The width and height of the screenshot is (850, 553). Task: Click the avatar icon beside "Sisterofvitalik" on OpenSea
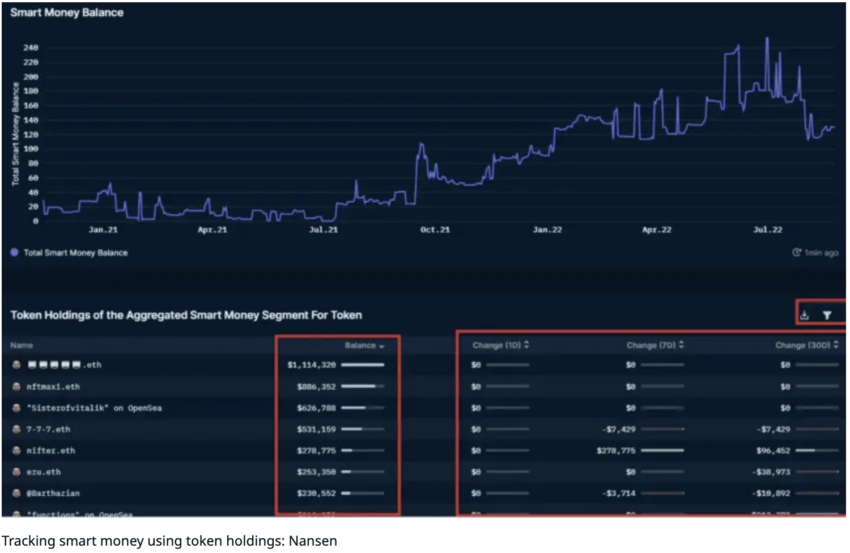click(16, 408)
